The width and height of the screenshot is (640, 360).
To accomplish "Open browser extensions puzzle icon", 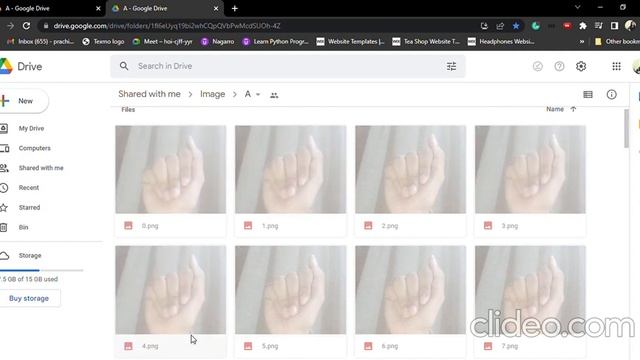I will [x=583, y=26].
